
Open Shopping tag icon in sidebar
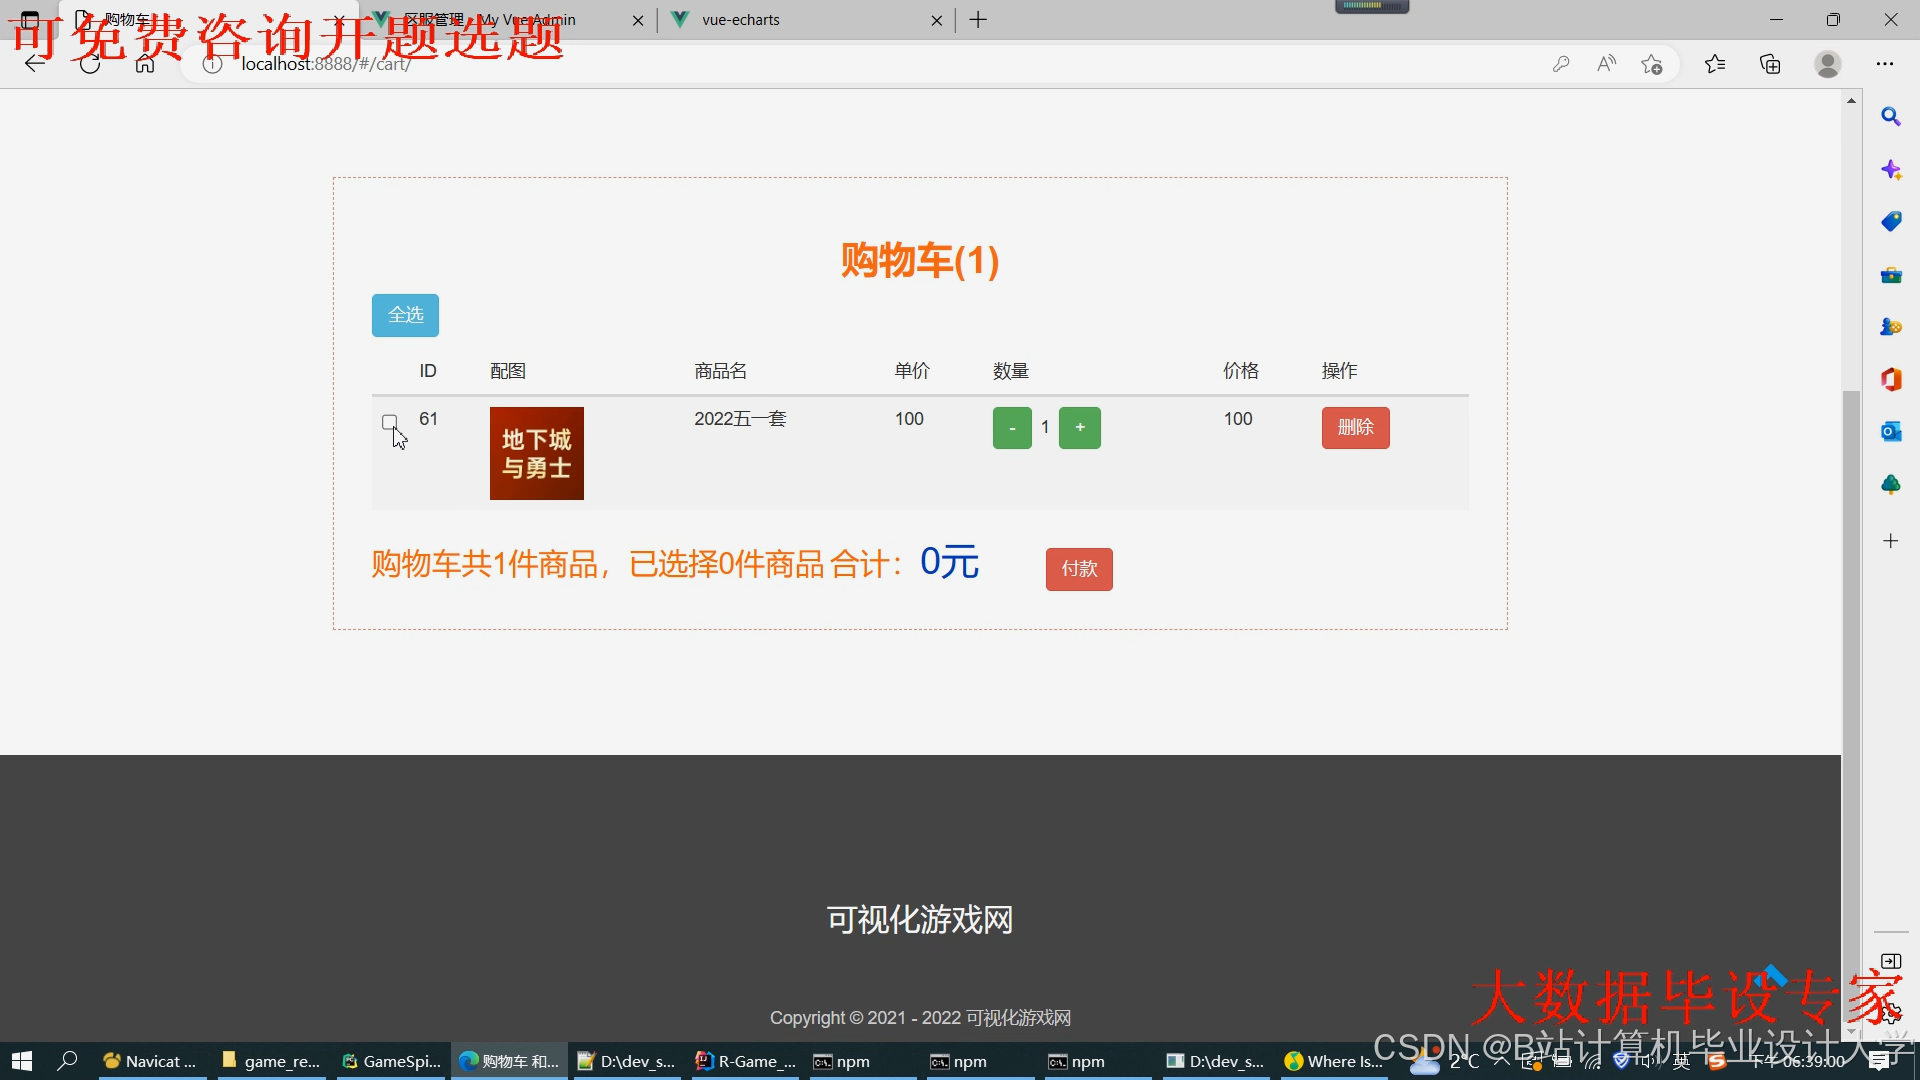pos(1890,222)
